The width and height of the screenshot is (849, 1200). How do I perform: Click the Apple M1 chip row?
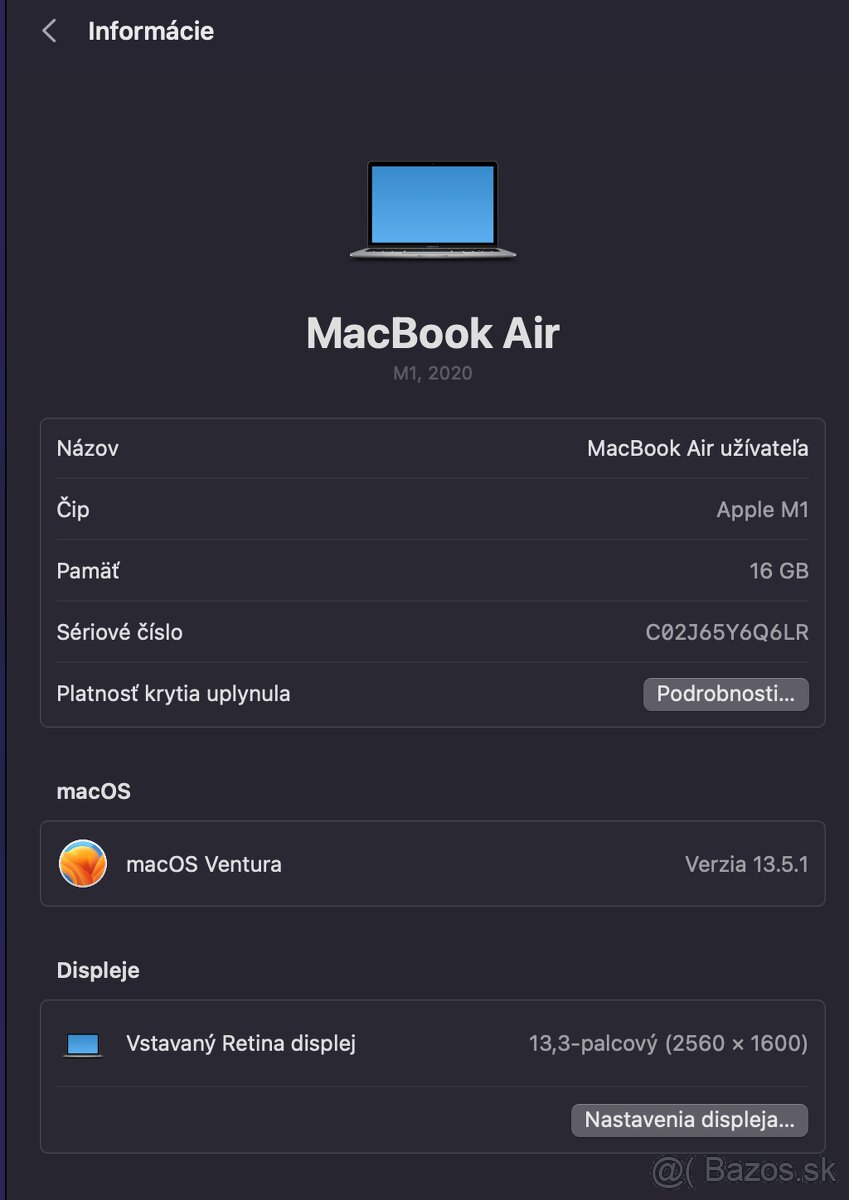pos(433,509)
